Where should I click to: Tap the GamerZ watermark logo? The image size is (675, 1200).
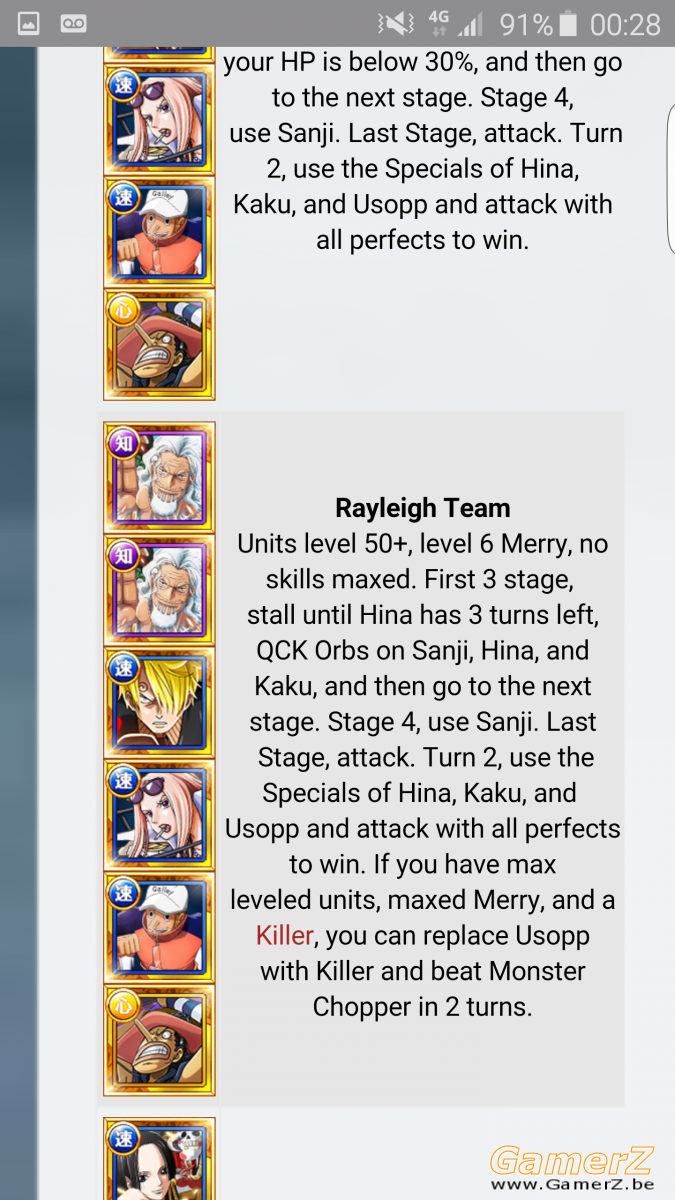[x=573, y=1168]
